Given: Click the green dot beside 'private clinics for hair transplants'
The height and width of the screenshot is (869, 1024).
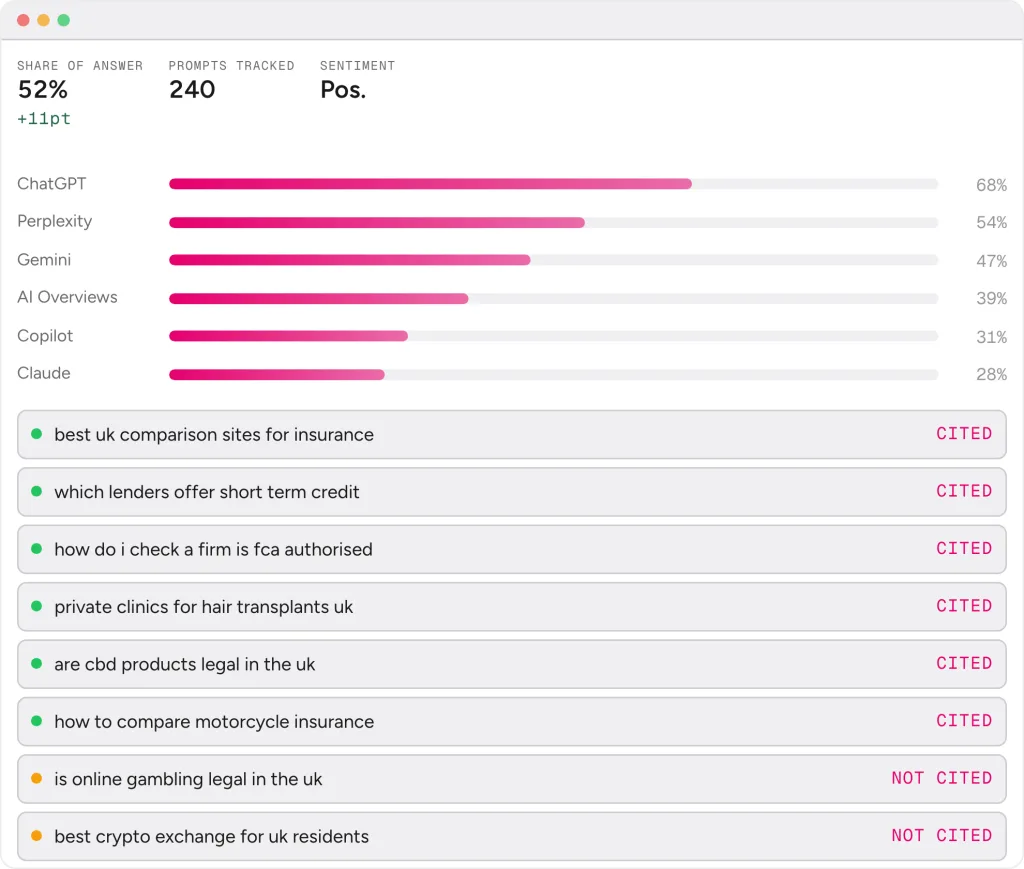Looking at the screenshot, I should pyautogui.click(x=37, y=606).
